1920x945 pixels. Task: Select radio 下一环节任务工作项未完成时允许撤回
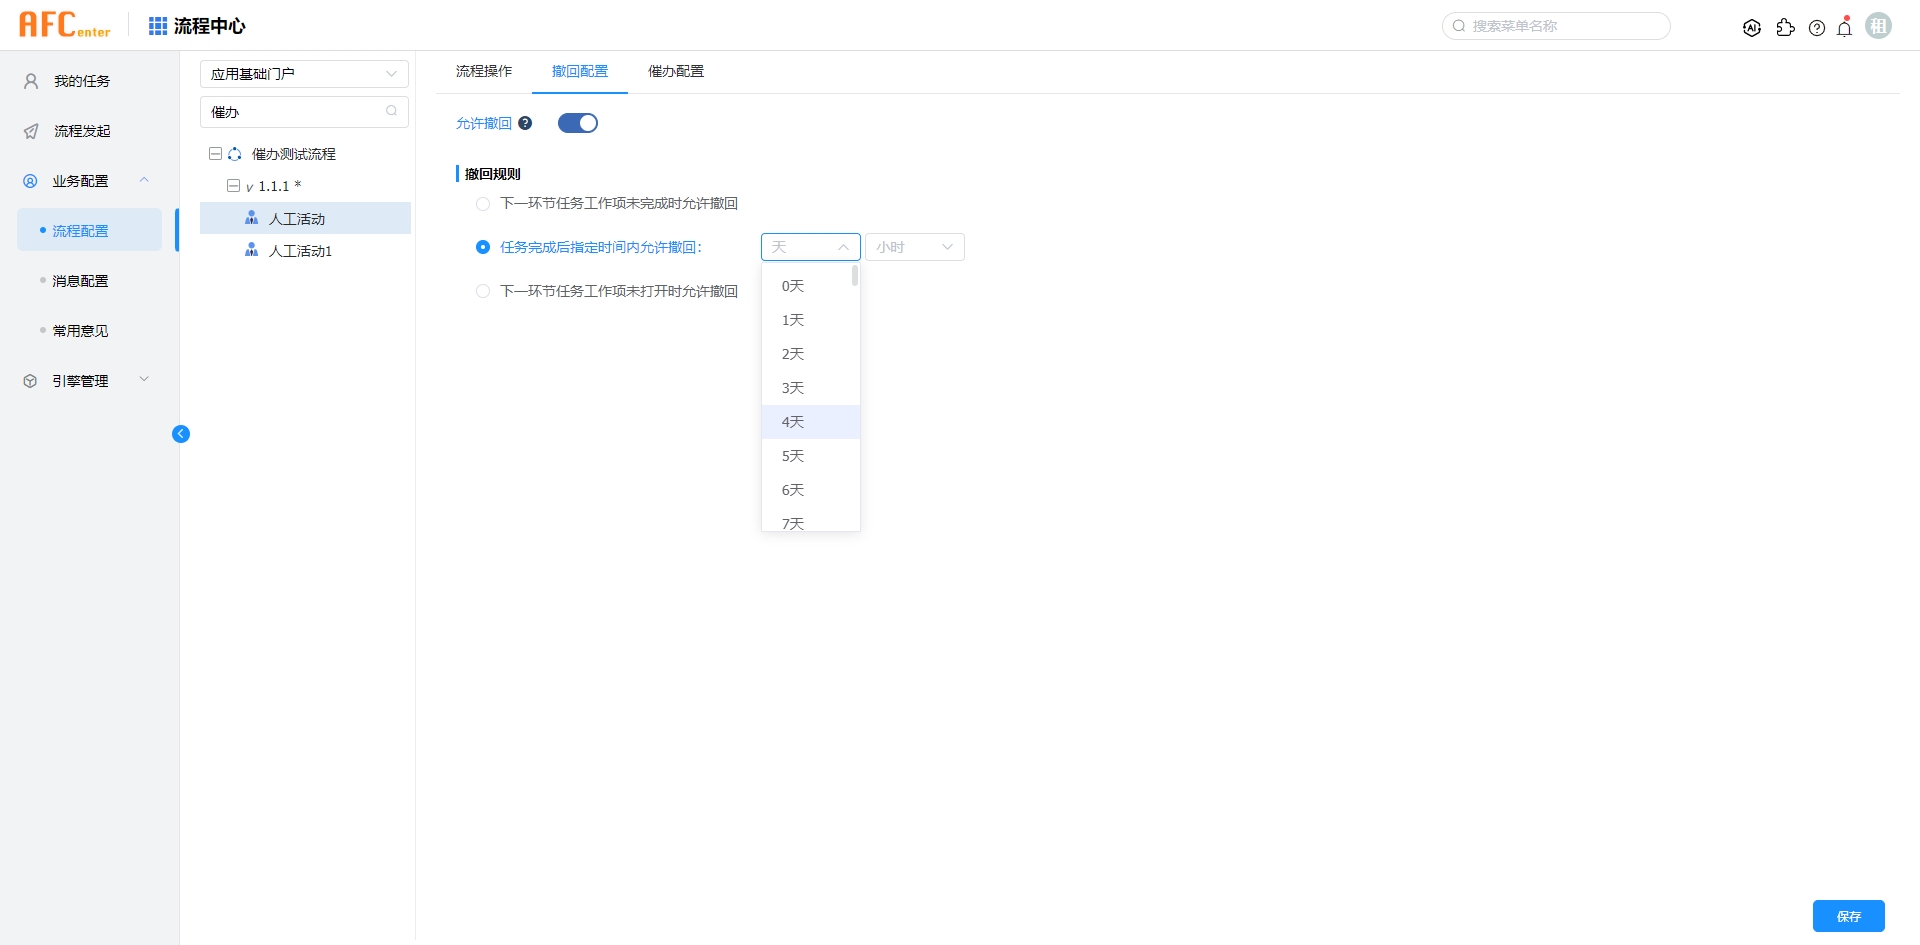[x=483, y=204]
